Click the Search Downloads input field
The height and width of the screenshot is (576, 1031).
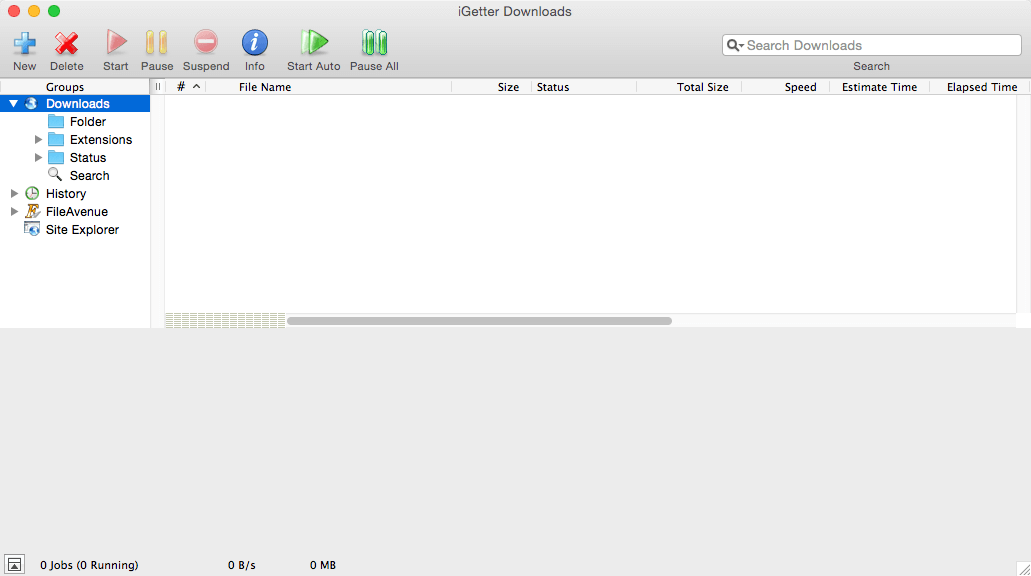tap(871, 45)
